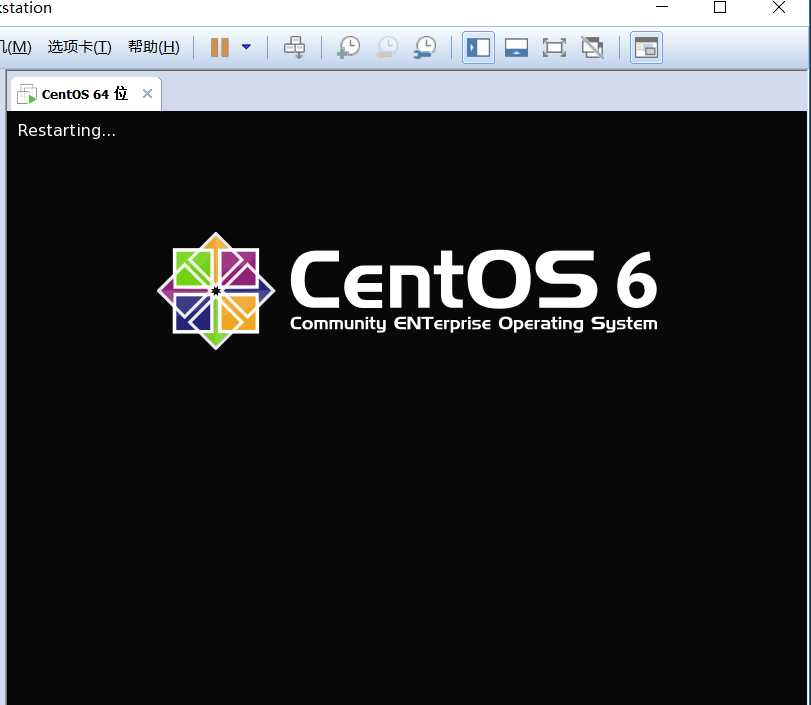Click the Restarting... text in VM
The height and width of the screenshot is (705, 811).
pyautogui.click(x=67, y=130)
